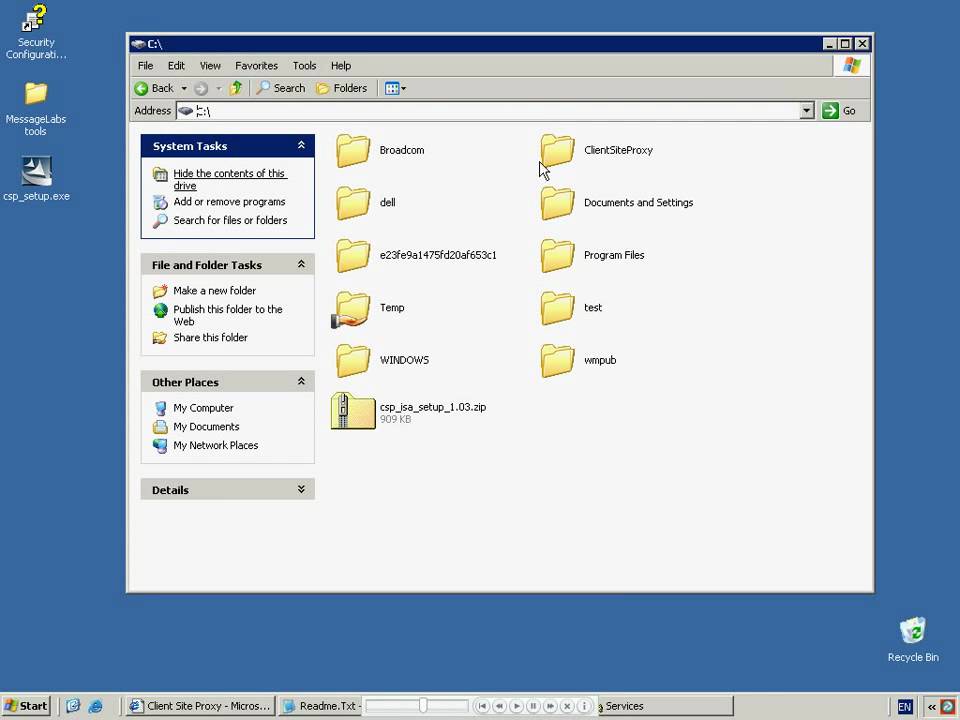Click the Up folder toolbar icon
Viewport: 960px width, 720px height.
point(237,88)
